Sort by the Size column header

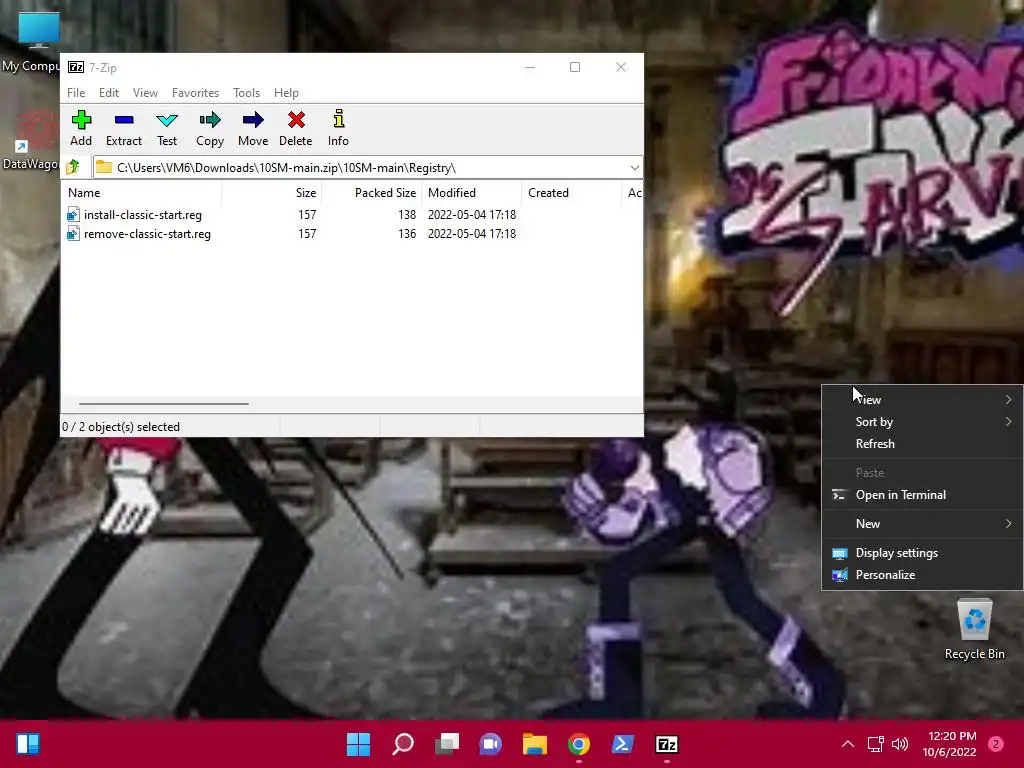(271, 193)
